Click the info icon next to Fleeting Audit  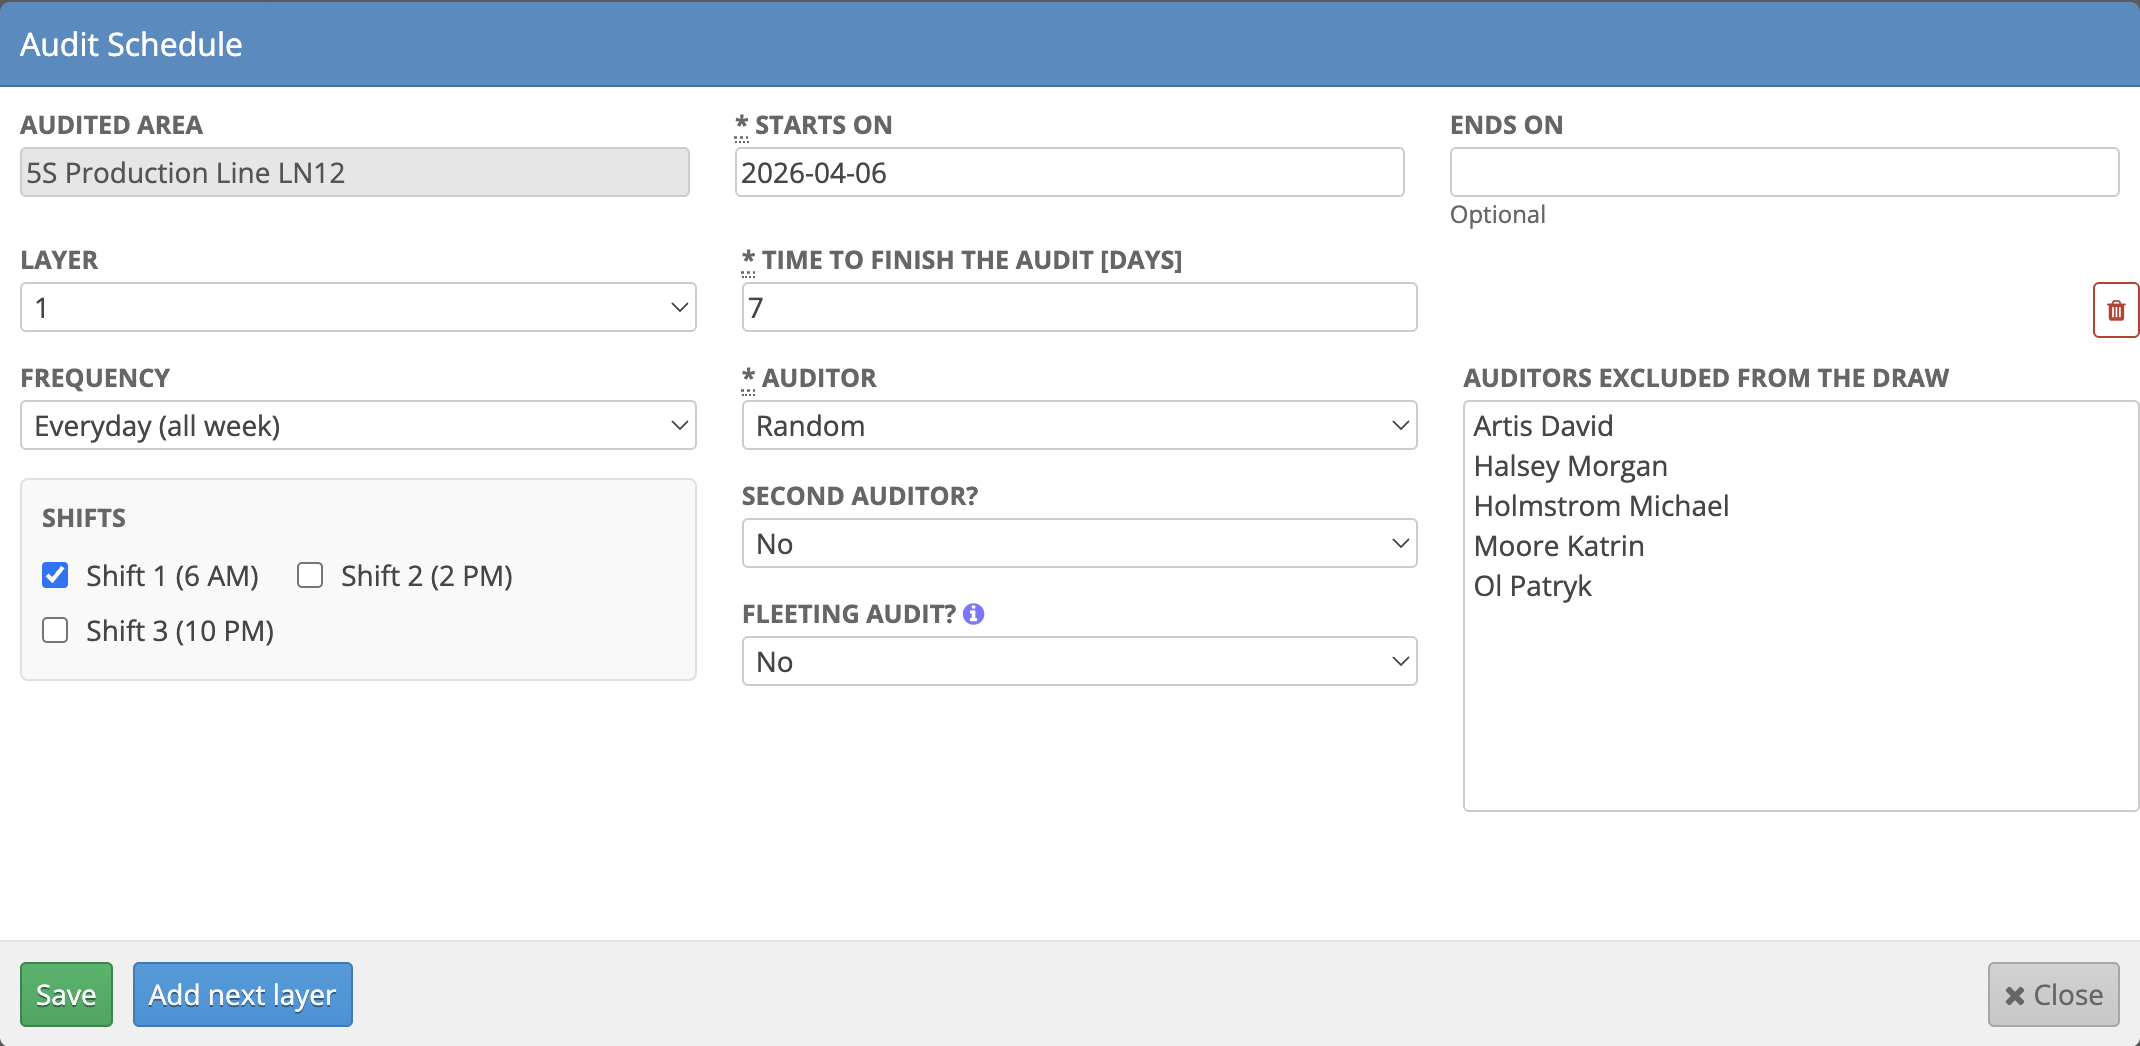(974, 613)
